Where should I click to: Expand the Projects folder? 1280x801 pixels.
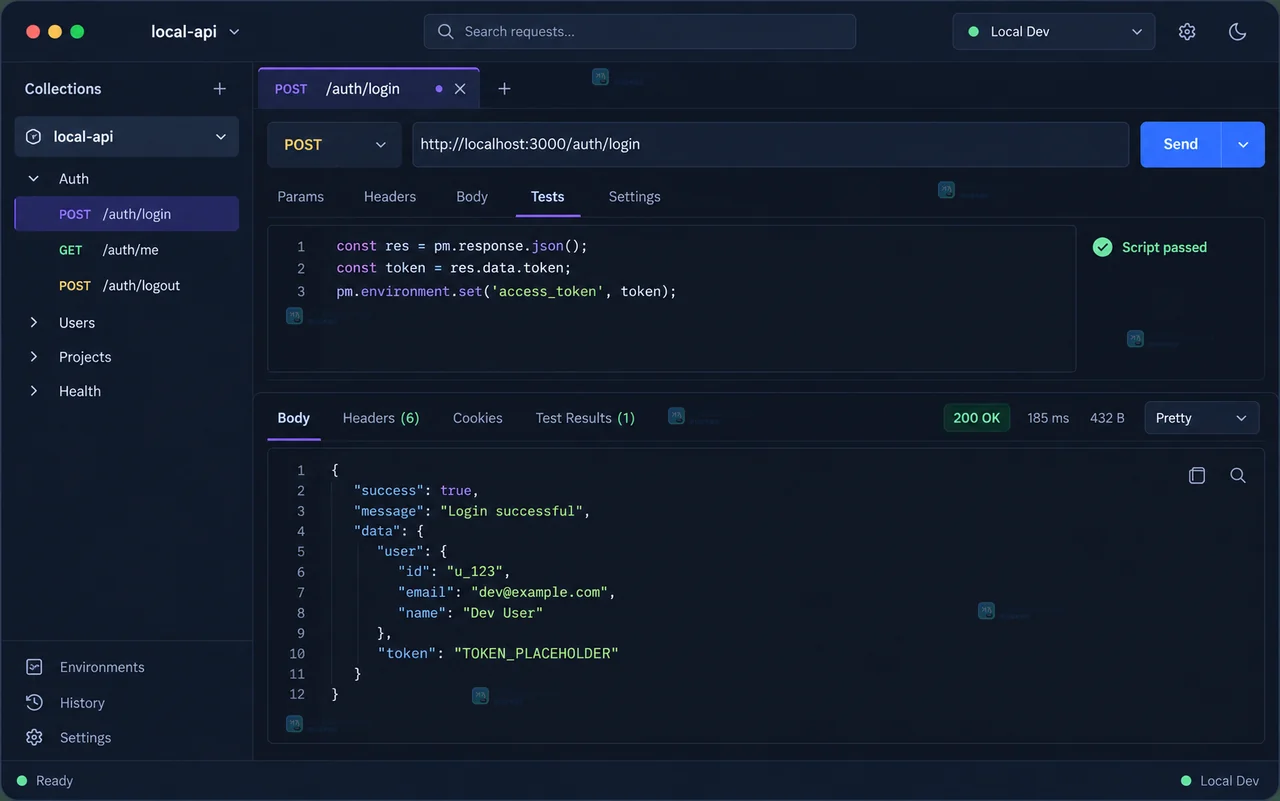[x=34, y=357]
